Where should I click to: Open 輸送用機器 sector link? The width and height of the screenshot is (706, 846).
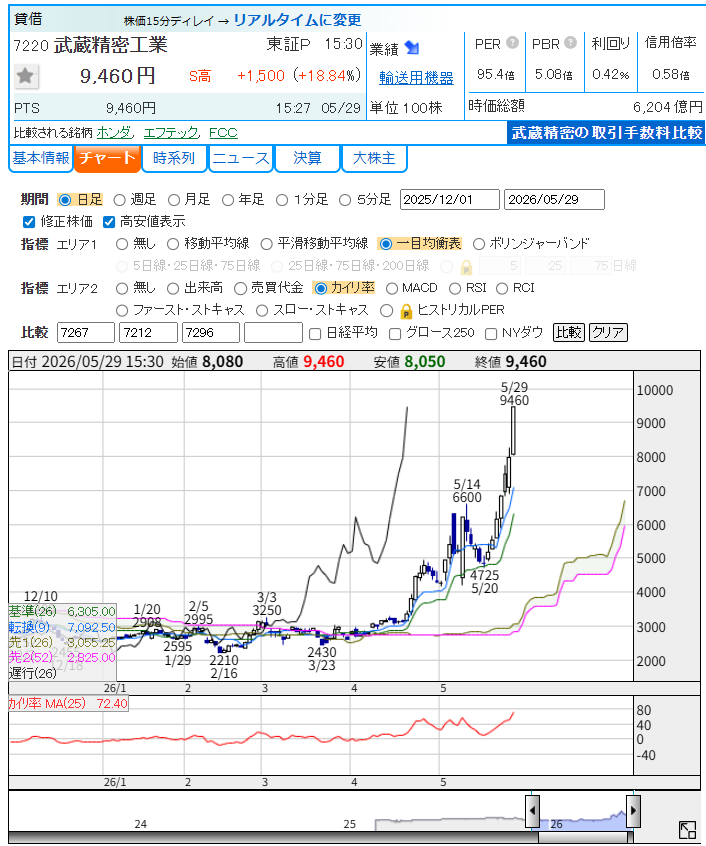pos(416,78)
